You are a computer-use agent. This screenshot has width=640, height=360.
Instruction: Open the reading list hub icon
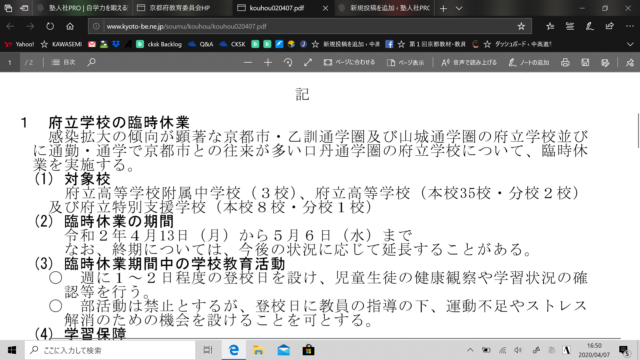coord(570,27)
